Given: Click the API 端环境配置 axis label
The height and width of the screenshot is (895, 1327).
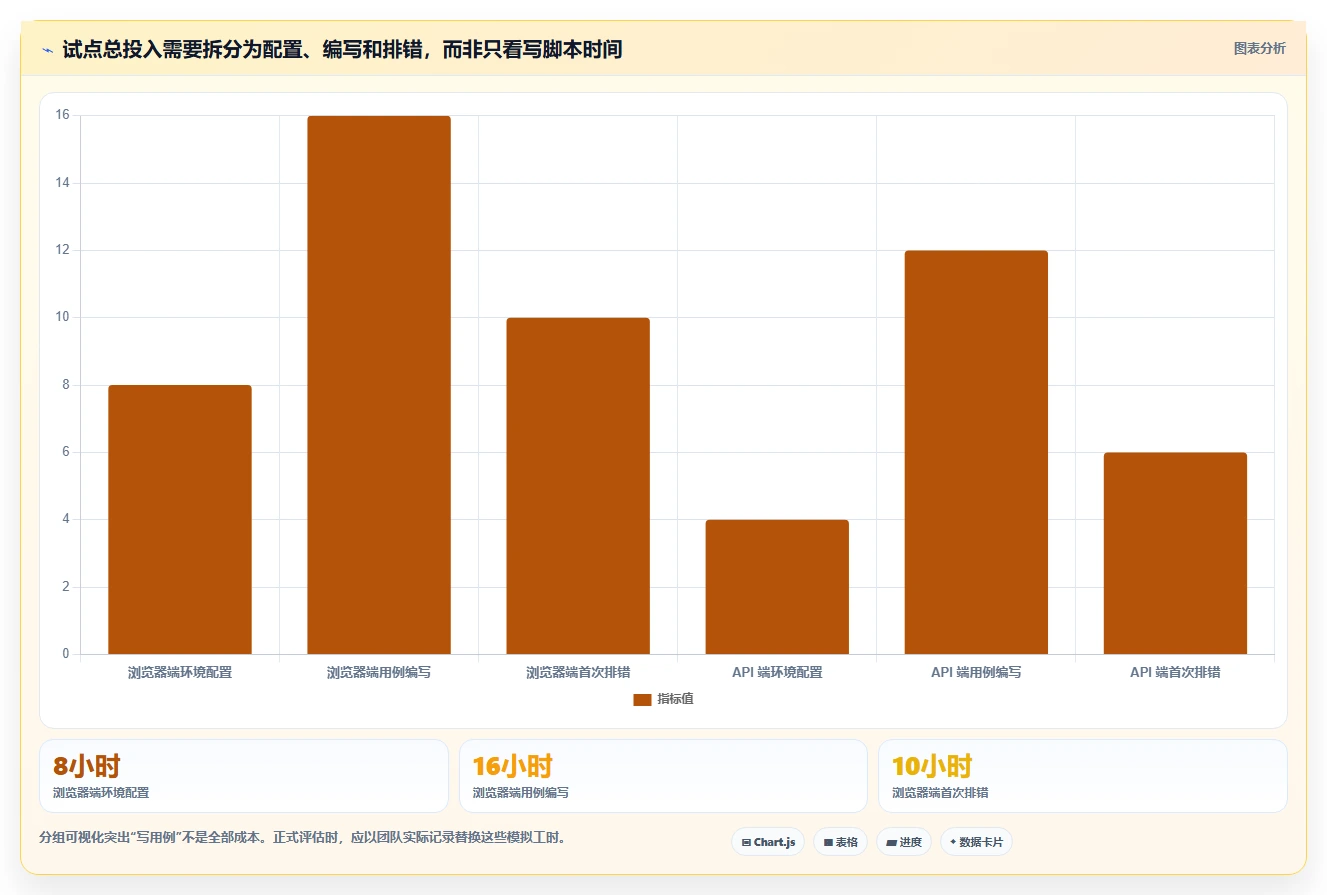Looking at the screenshot, I should pyautogui.click(x=777, y=672).
